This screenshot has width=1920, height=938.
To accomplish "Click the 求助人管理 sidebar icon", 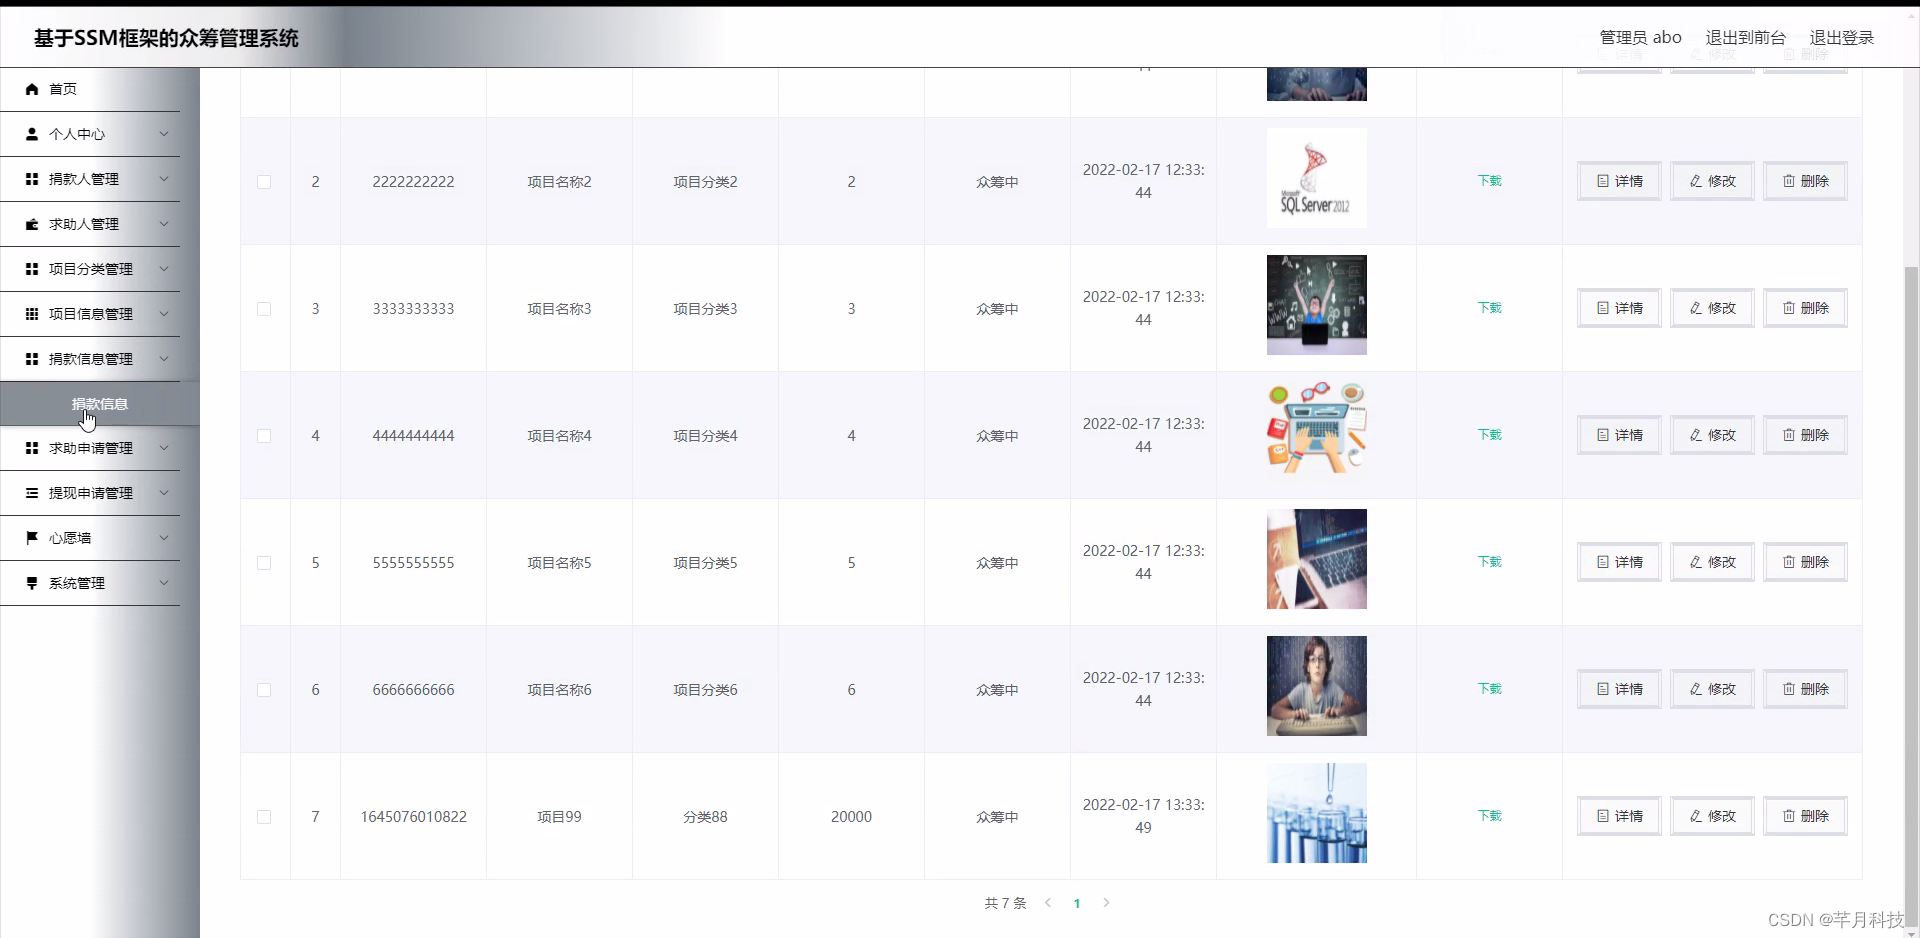I will (31, 224).
